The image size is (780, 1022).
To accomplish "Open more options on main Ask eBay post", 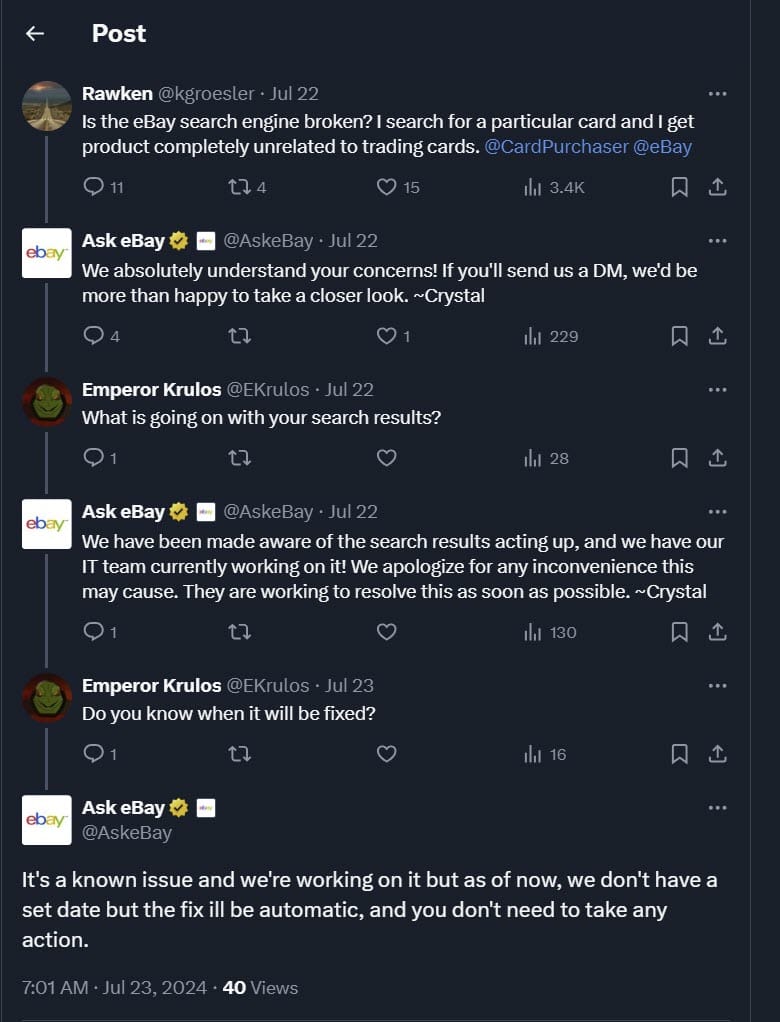I will pyautogui.click(x=717, y=807).
